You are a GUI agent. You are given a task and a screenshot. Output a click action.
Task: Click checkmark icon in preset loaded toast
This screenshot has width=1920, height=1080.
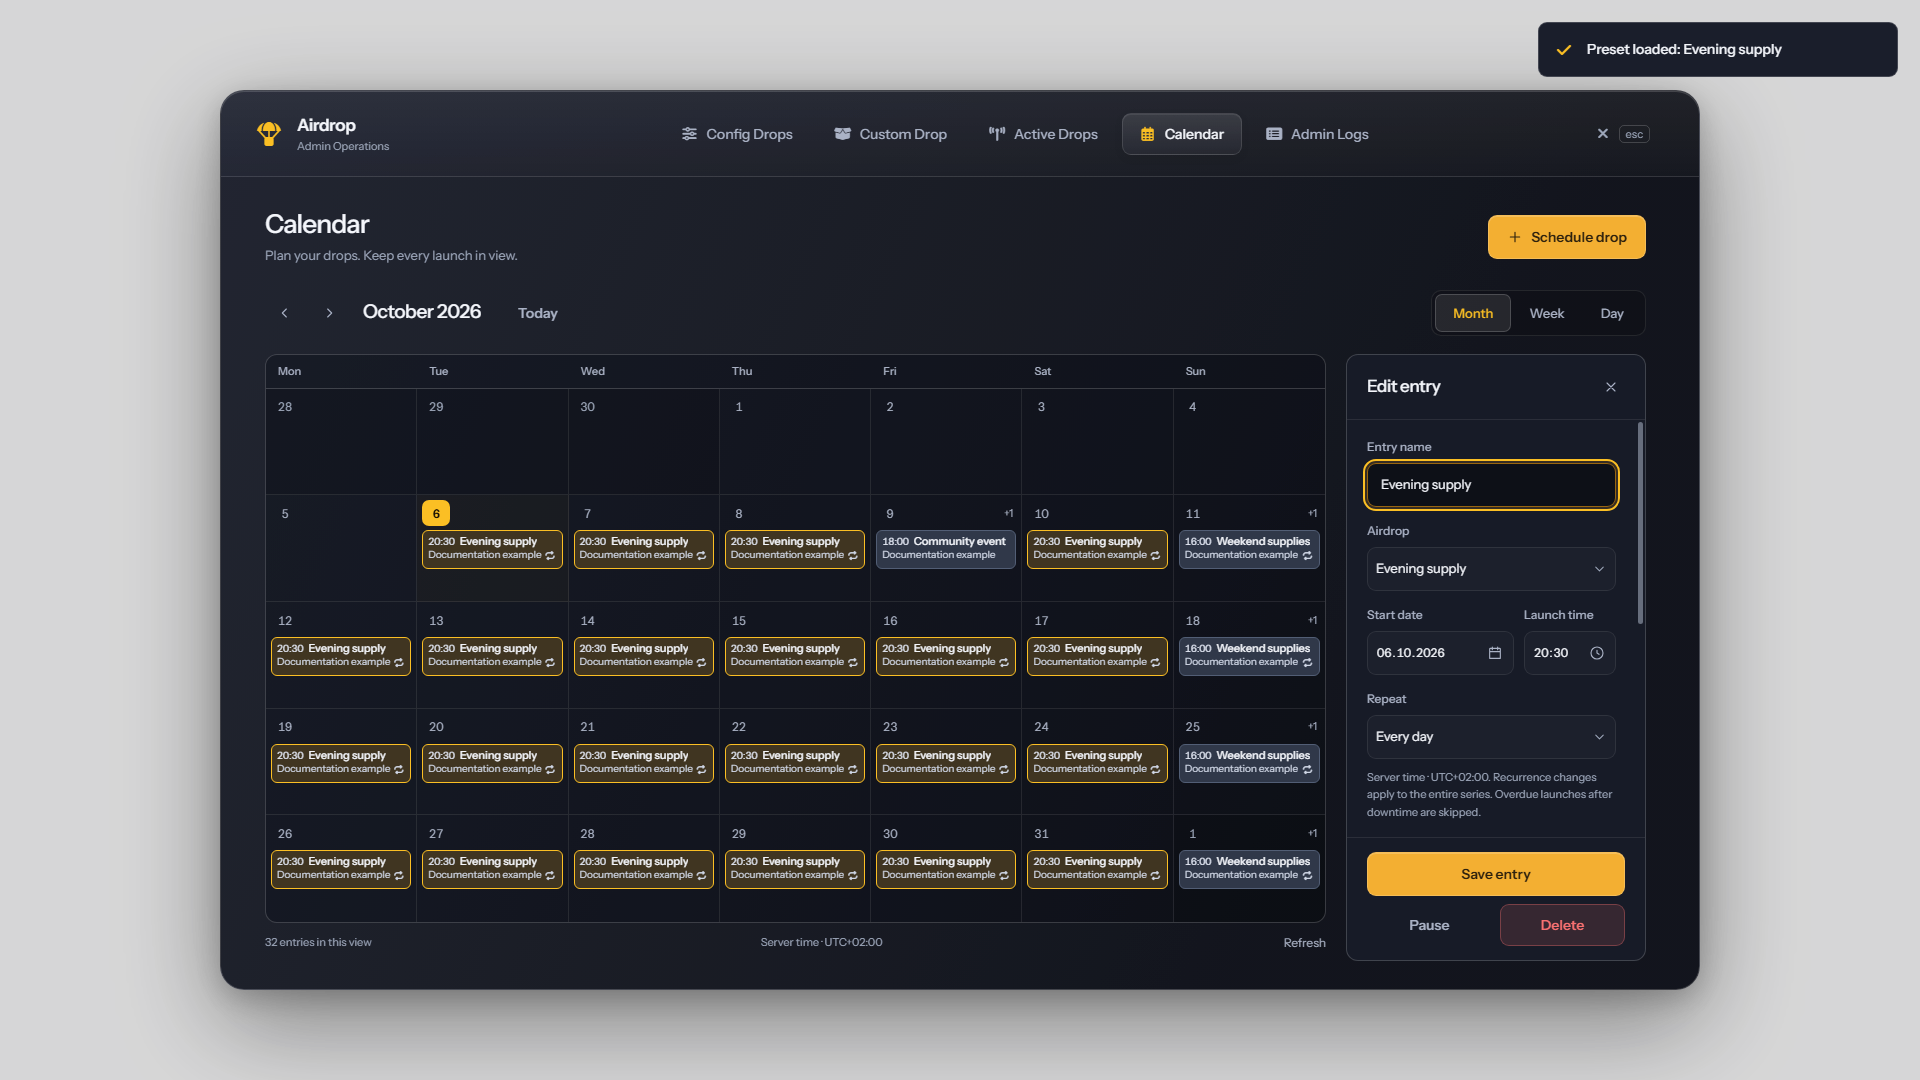pyautogui.click(x=1564, y=50)
